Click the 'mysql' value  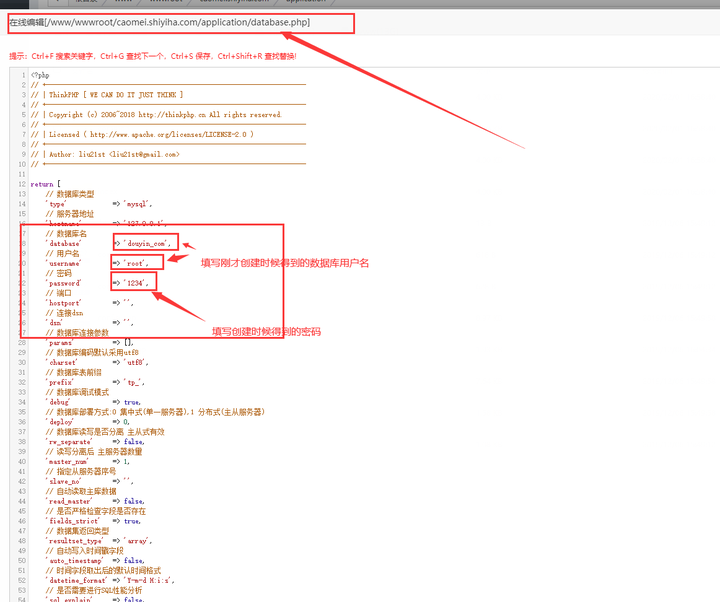(x=138, y=204)
